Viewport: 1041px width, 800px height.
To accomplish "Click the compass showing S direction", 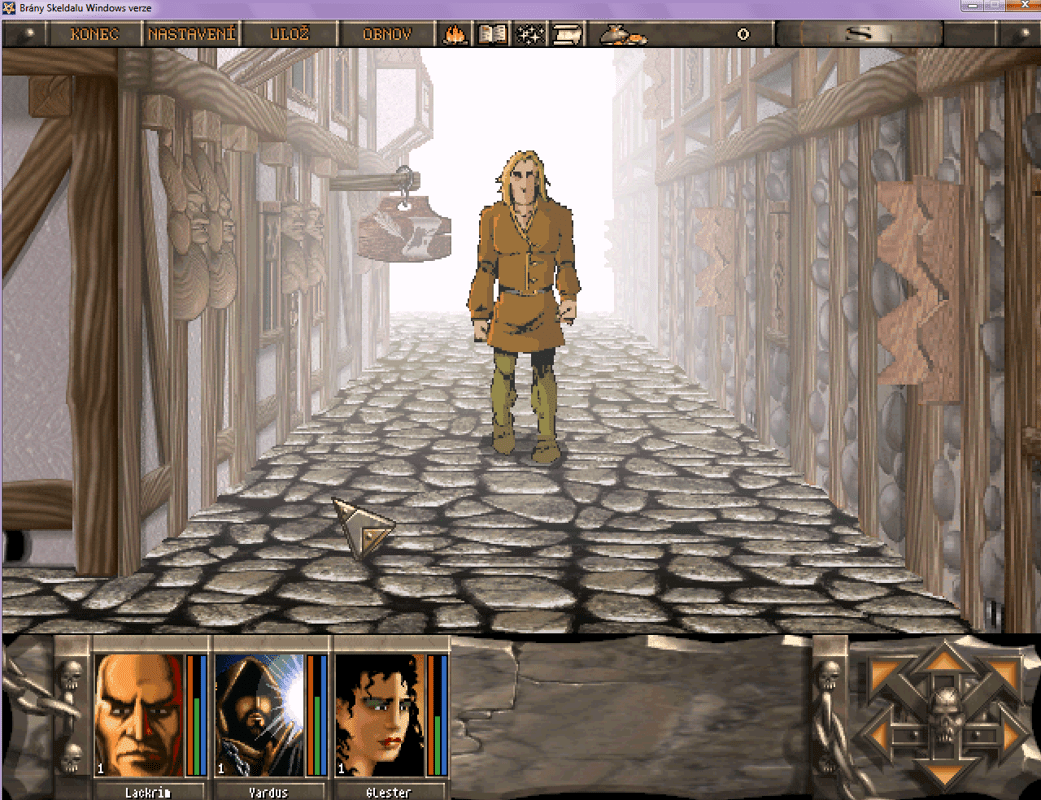I will click(859, 33).
